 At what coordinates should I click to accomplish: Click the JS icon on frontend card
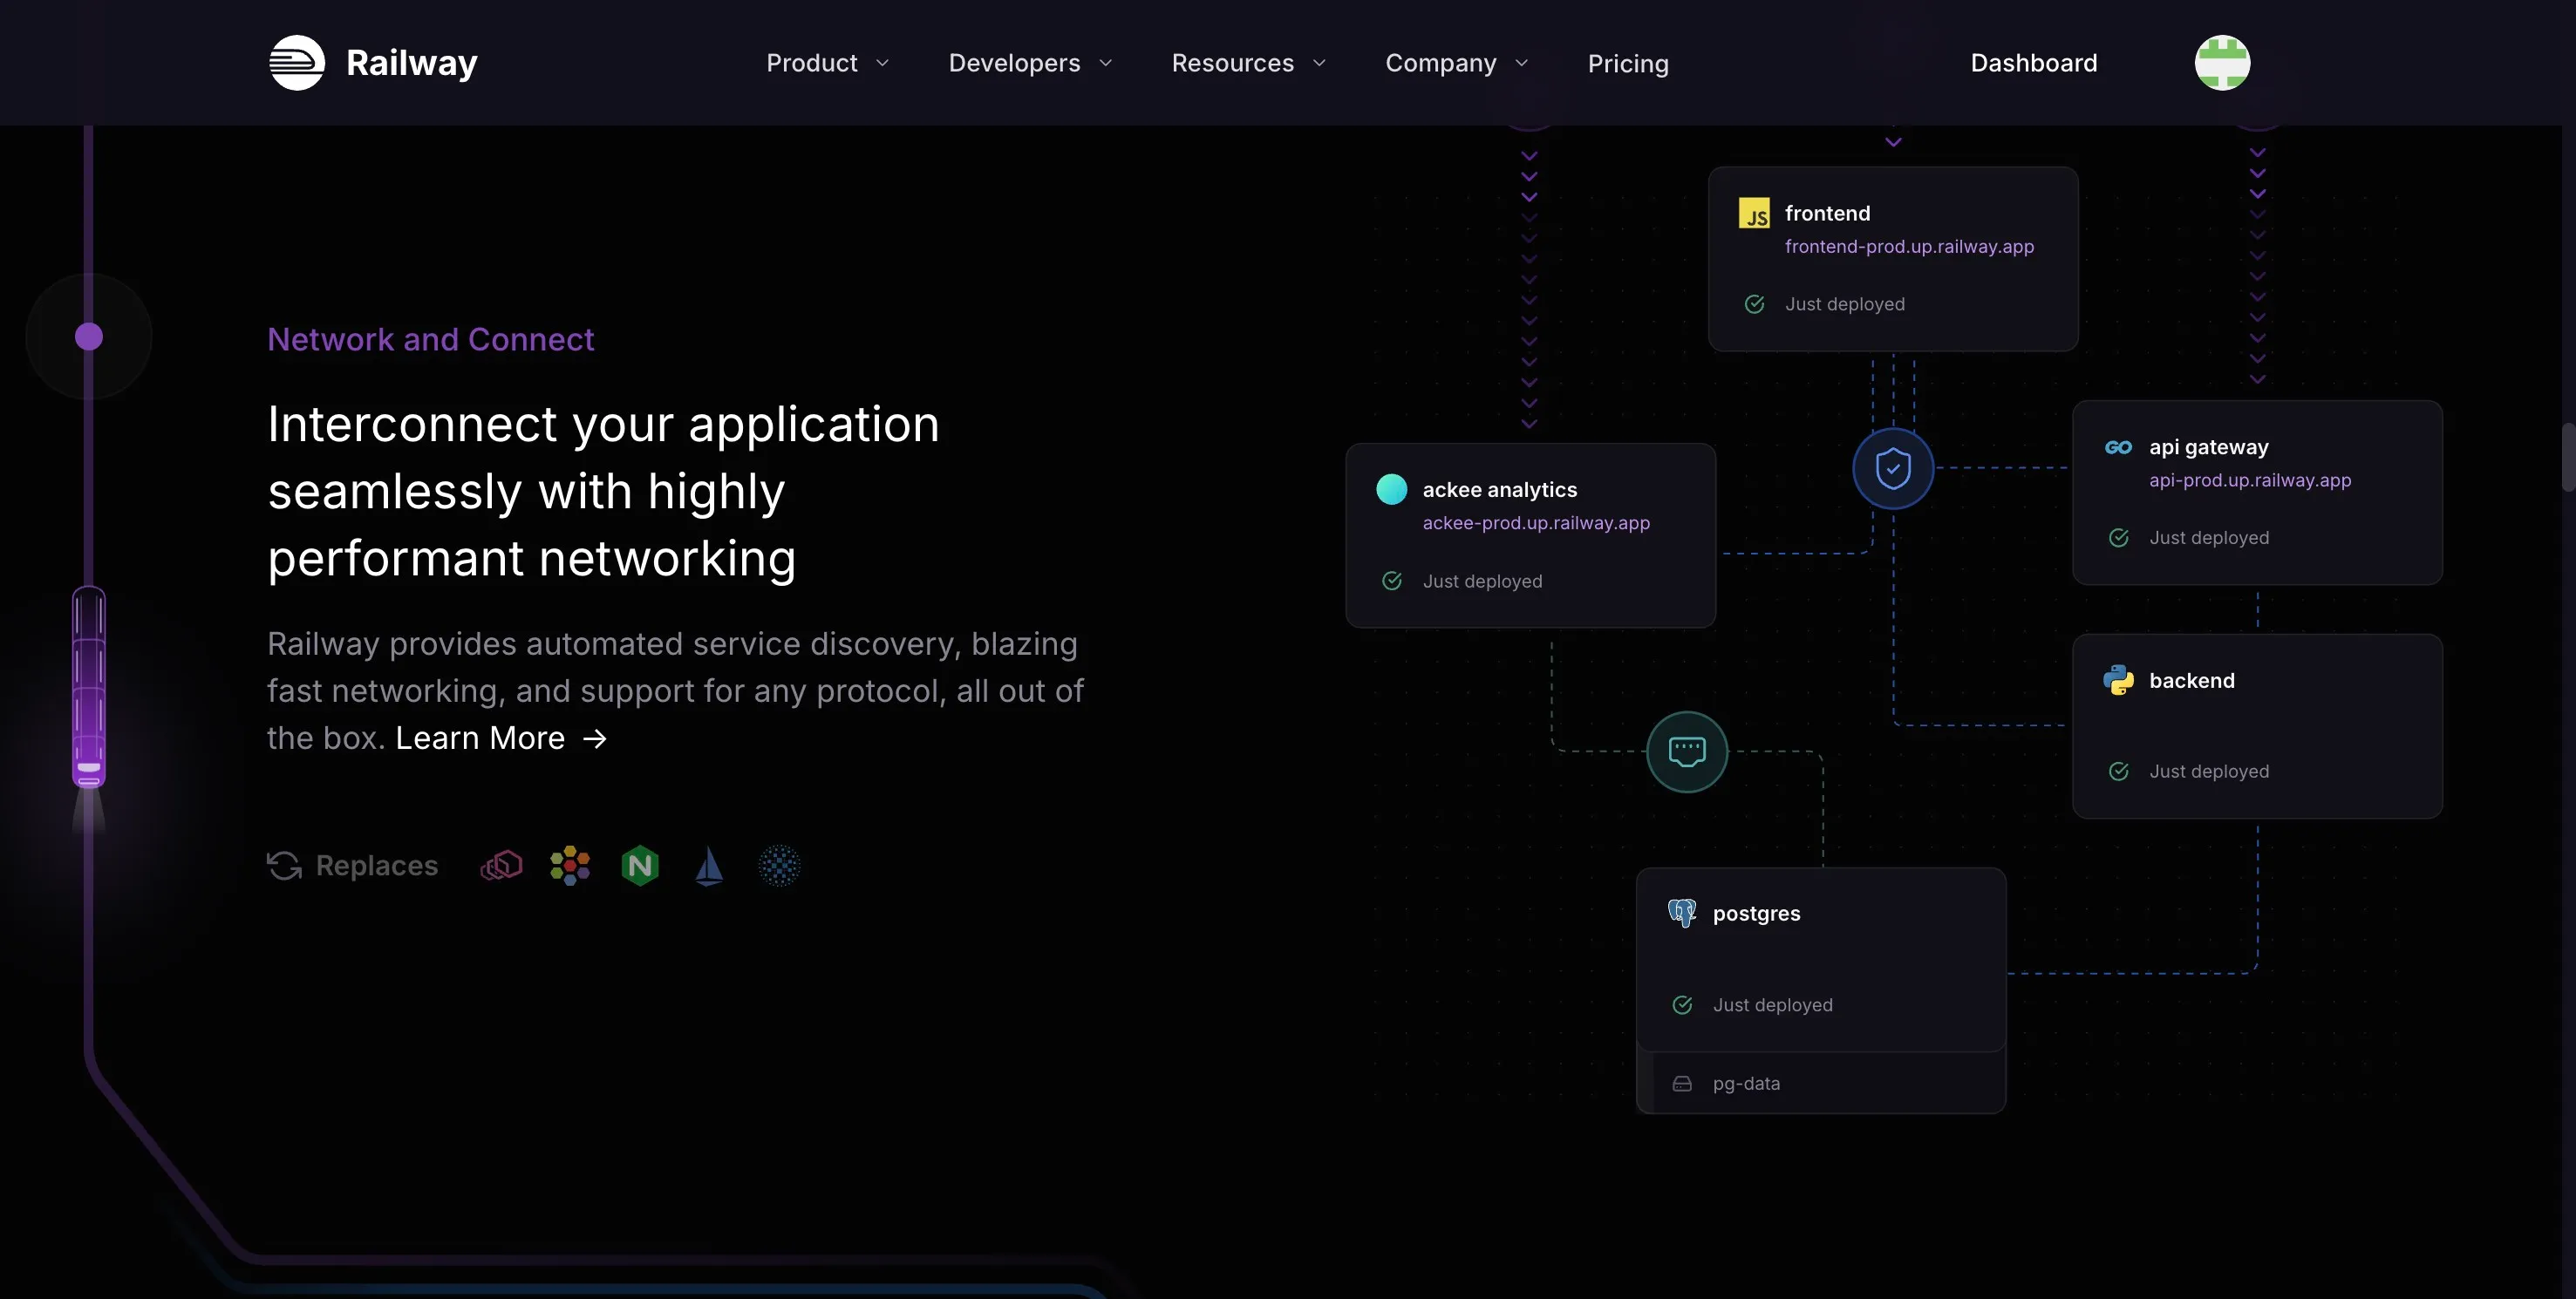tap(1754, 213)
